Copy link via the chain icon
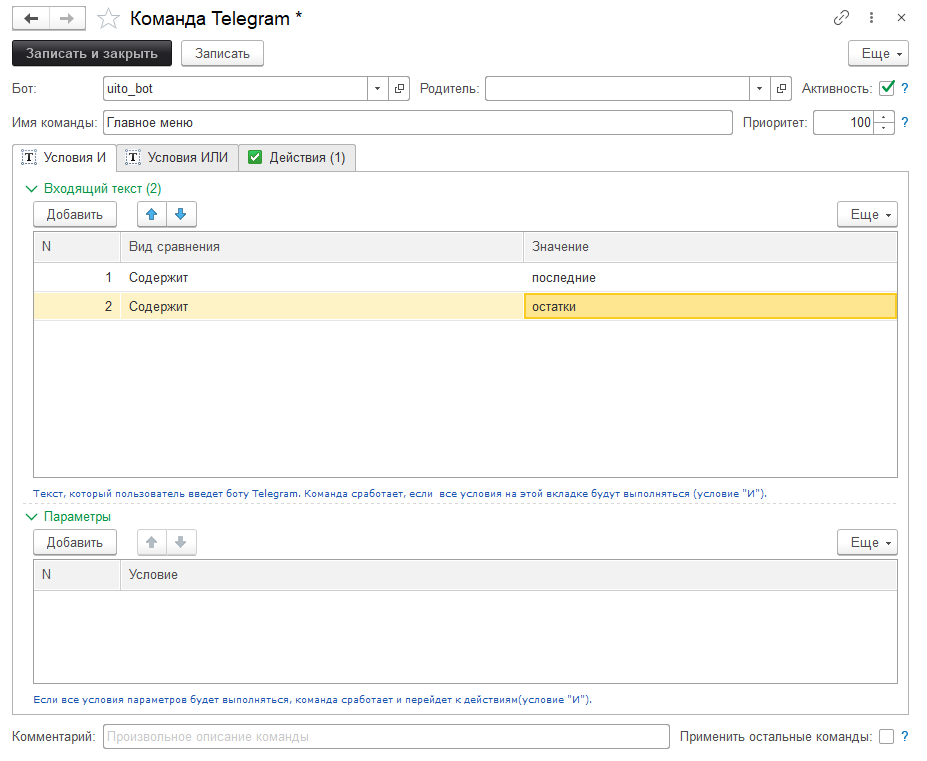The height and width of the screenshot is (761, 927). (x=840, y=18)
